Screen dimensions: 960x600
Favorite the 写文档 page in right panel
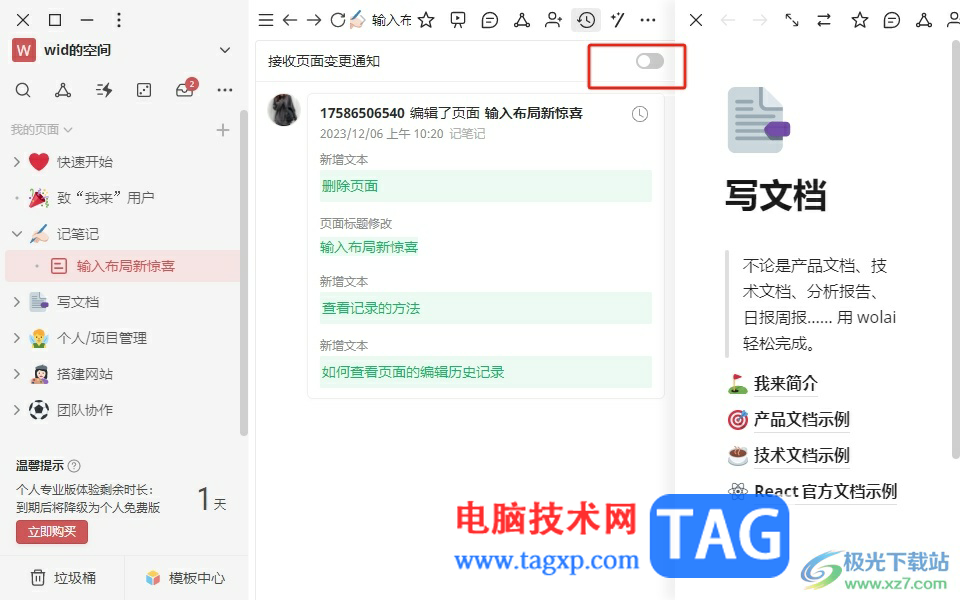click(x=860, y=20)
